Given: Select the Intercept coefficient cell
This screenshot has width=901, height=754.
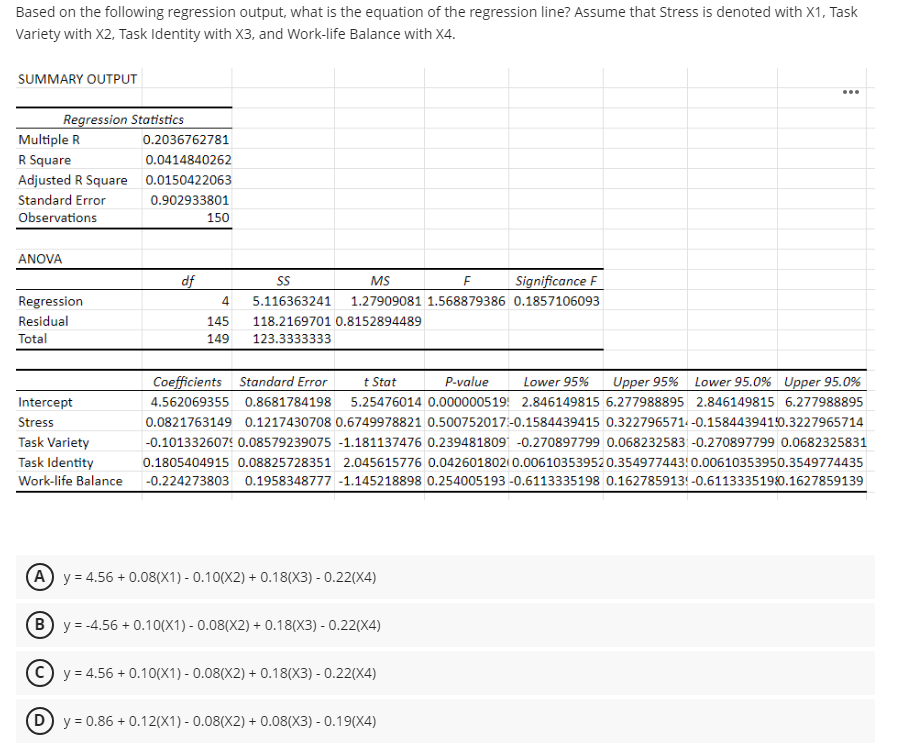Looking at the screenshot, I should pos(190,402).
